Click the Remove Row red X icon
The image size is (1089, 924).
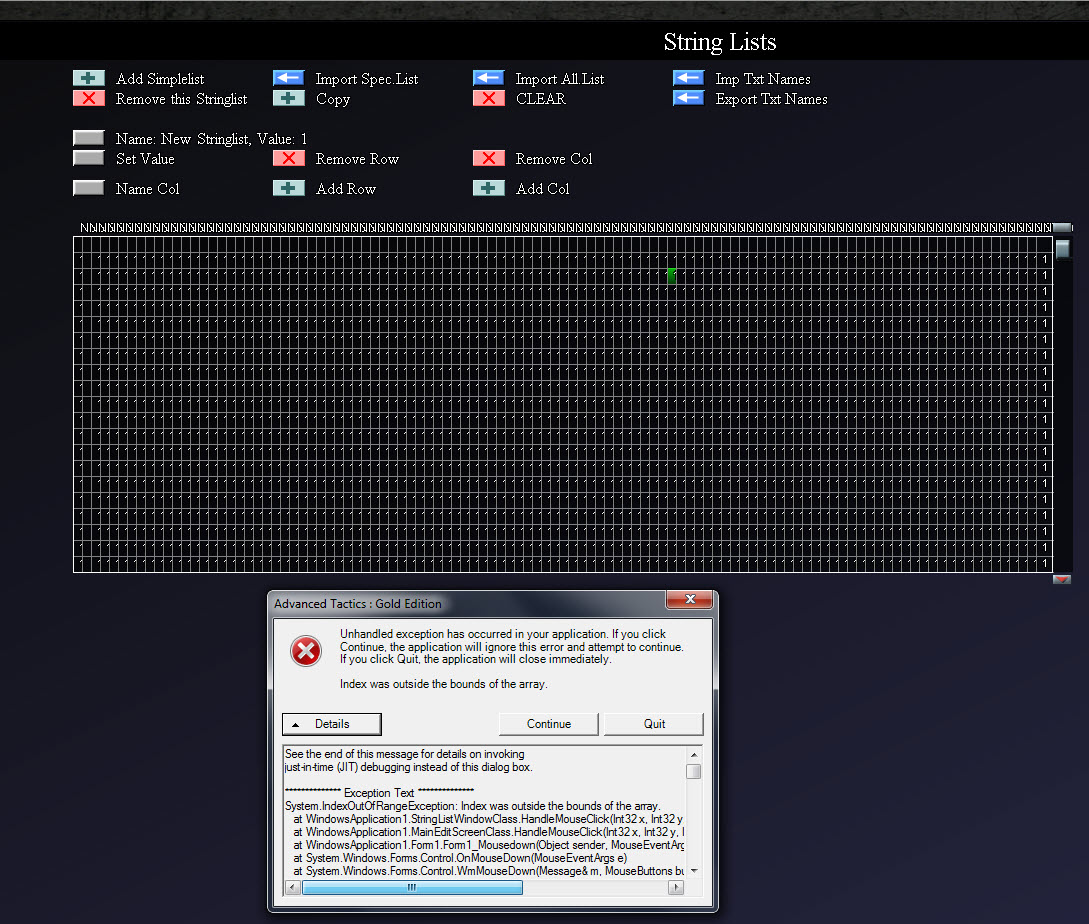289,158
